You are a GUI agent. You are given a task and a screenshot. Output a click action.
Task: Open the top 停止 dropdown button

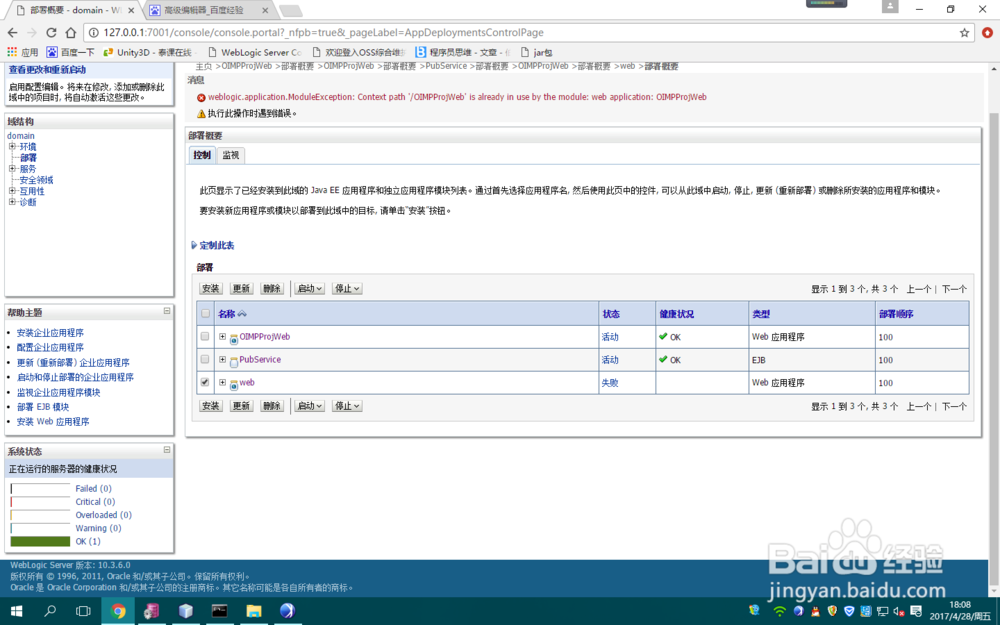347,289
